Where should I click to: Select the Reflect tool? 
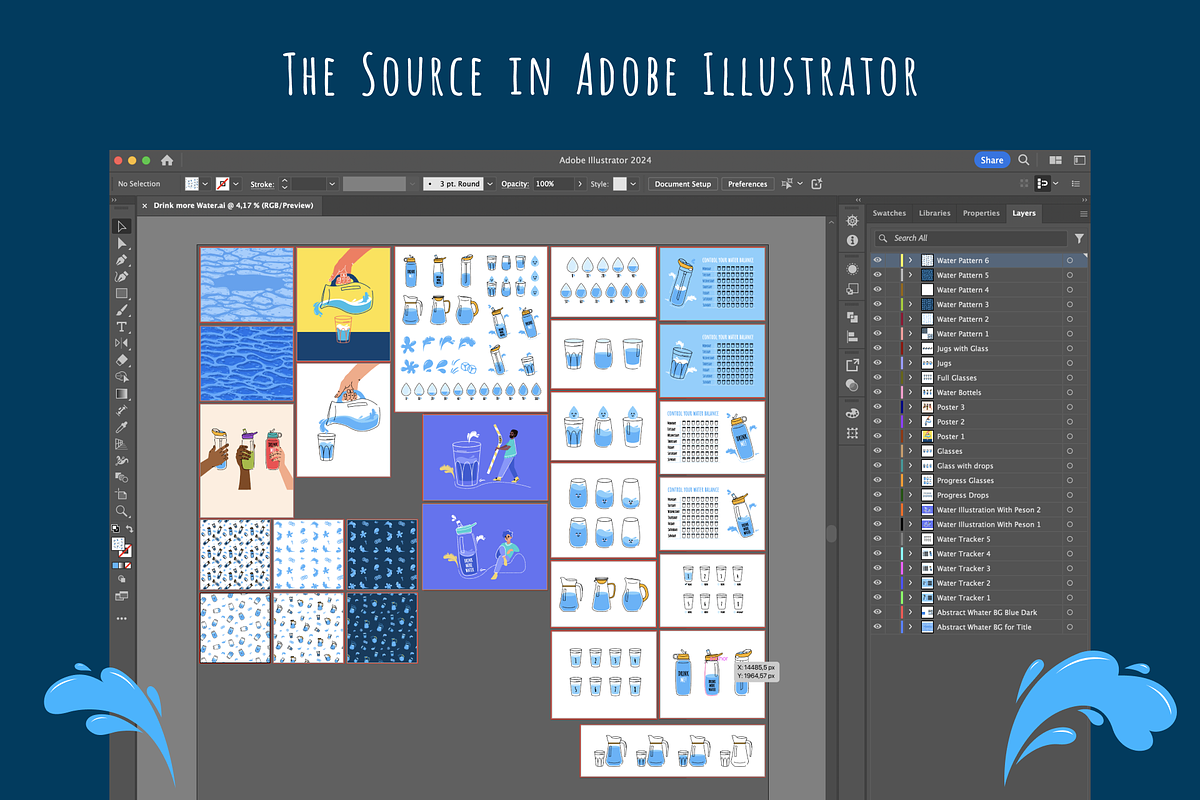(x=122, y=343)
